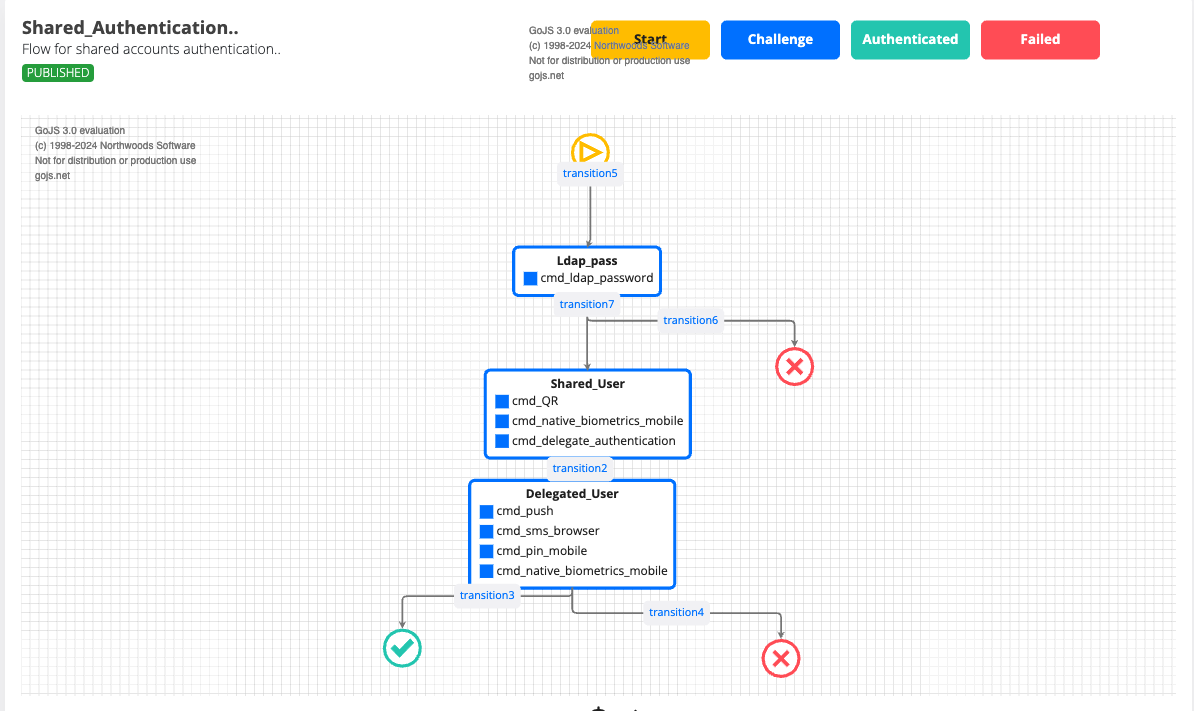This screenshot has width=1194, height=711.
Task: Click the transition4 link label
Action: point(676,612)
